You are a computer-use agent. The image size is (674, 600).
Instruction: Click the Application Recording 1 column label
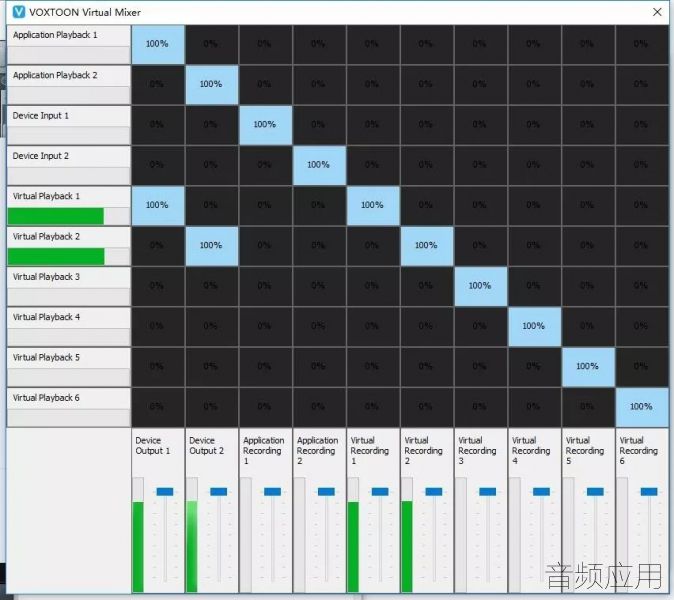pos(263,451)
